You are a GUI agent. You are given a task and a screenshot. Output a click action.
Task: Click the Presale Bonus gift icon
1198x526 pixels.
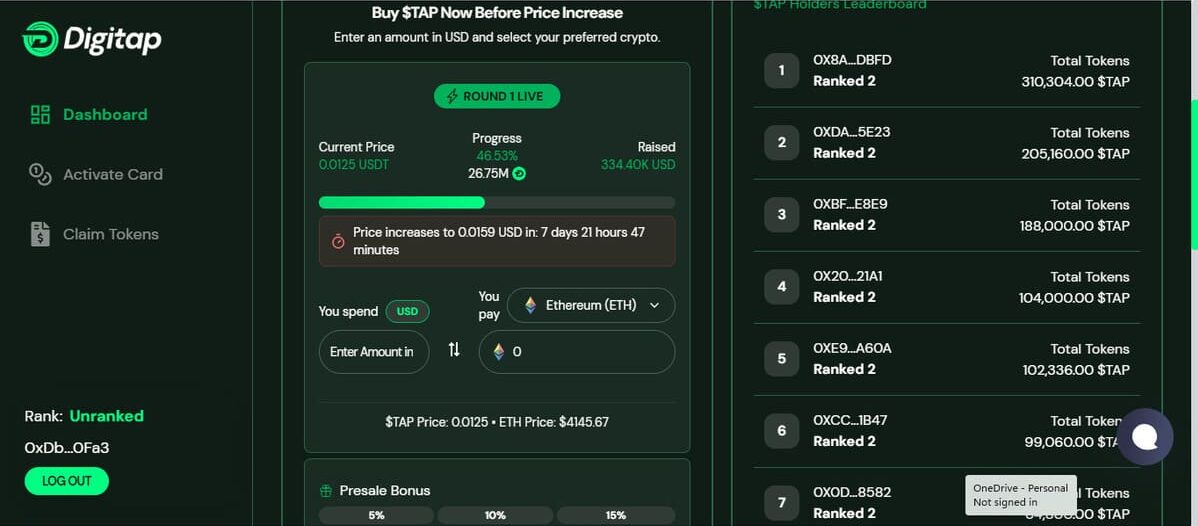pos(326,491)
